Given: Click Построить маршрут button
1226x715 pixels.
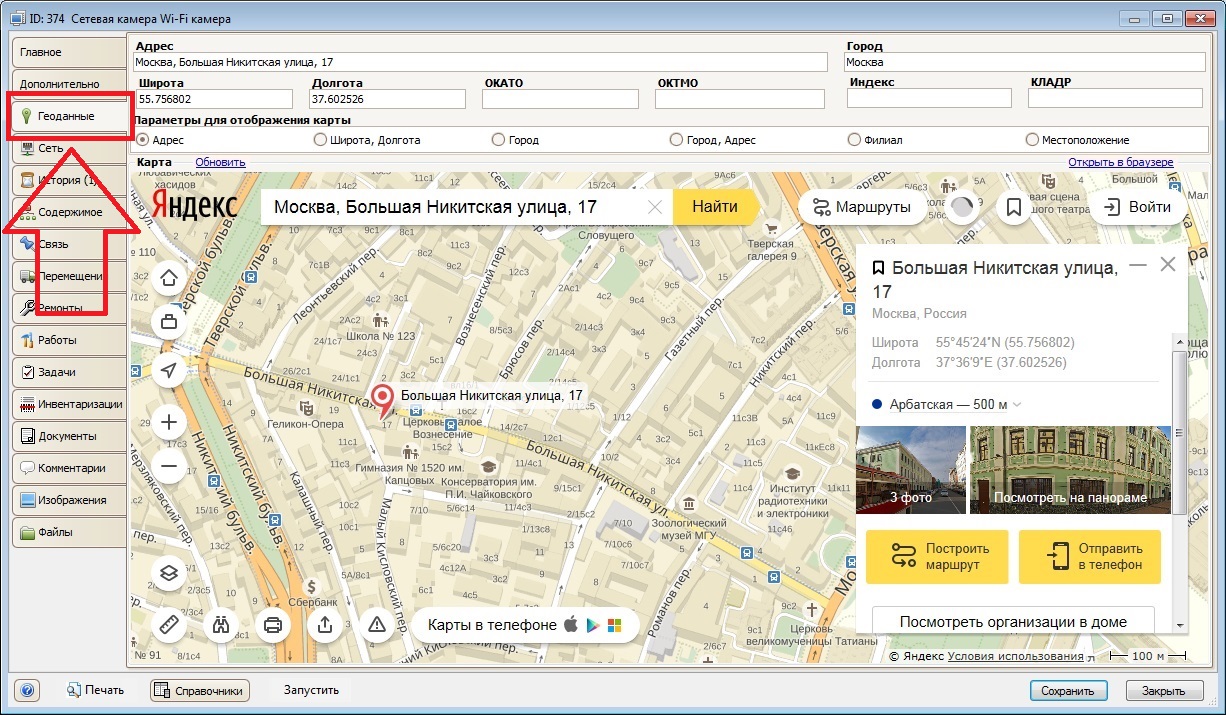Looking at the screenshot, I should click(x=937, y=557).
